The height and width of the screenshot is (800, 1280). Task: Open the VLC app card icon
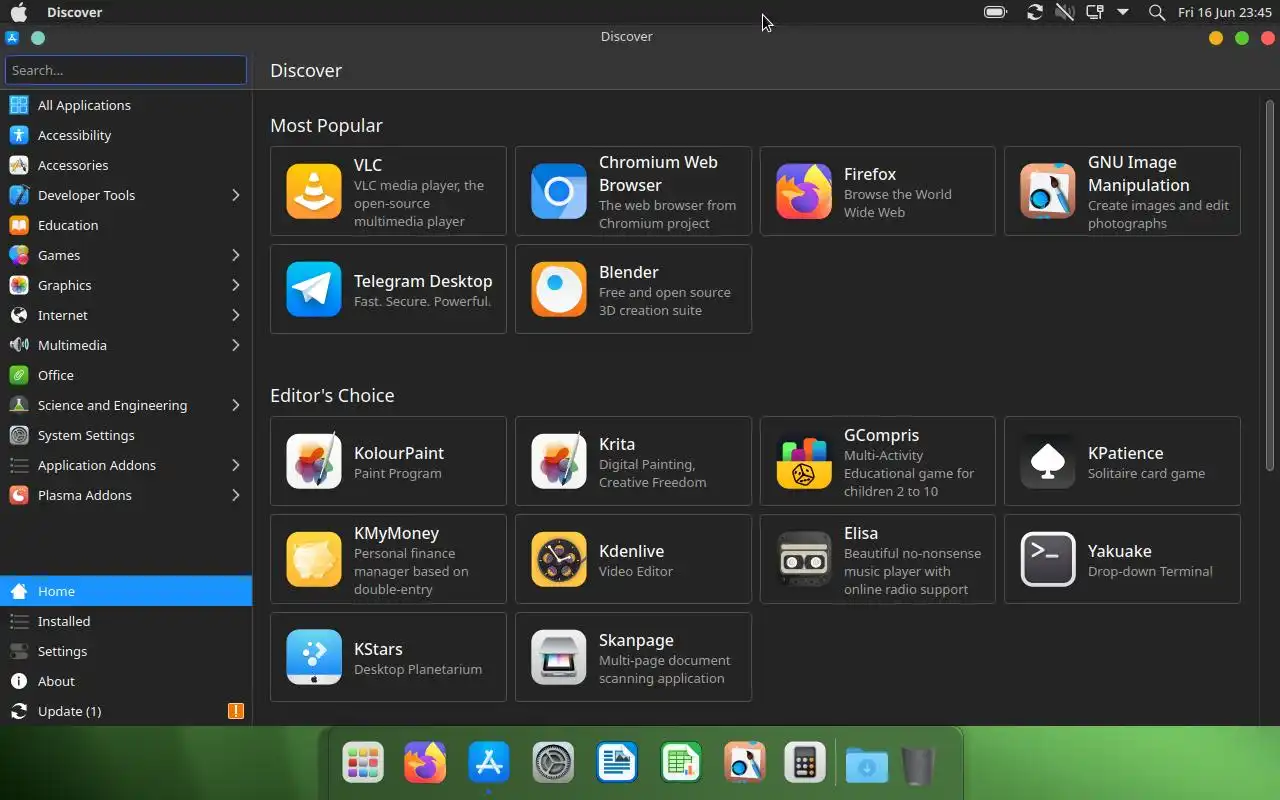pos(314,191)
